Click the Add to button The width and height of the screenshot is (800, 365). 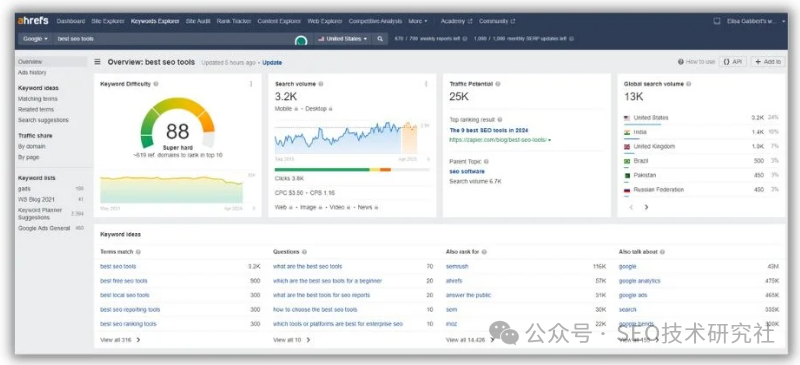(x=768, y=62)
